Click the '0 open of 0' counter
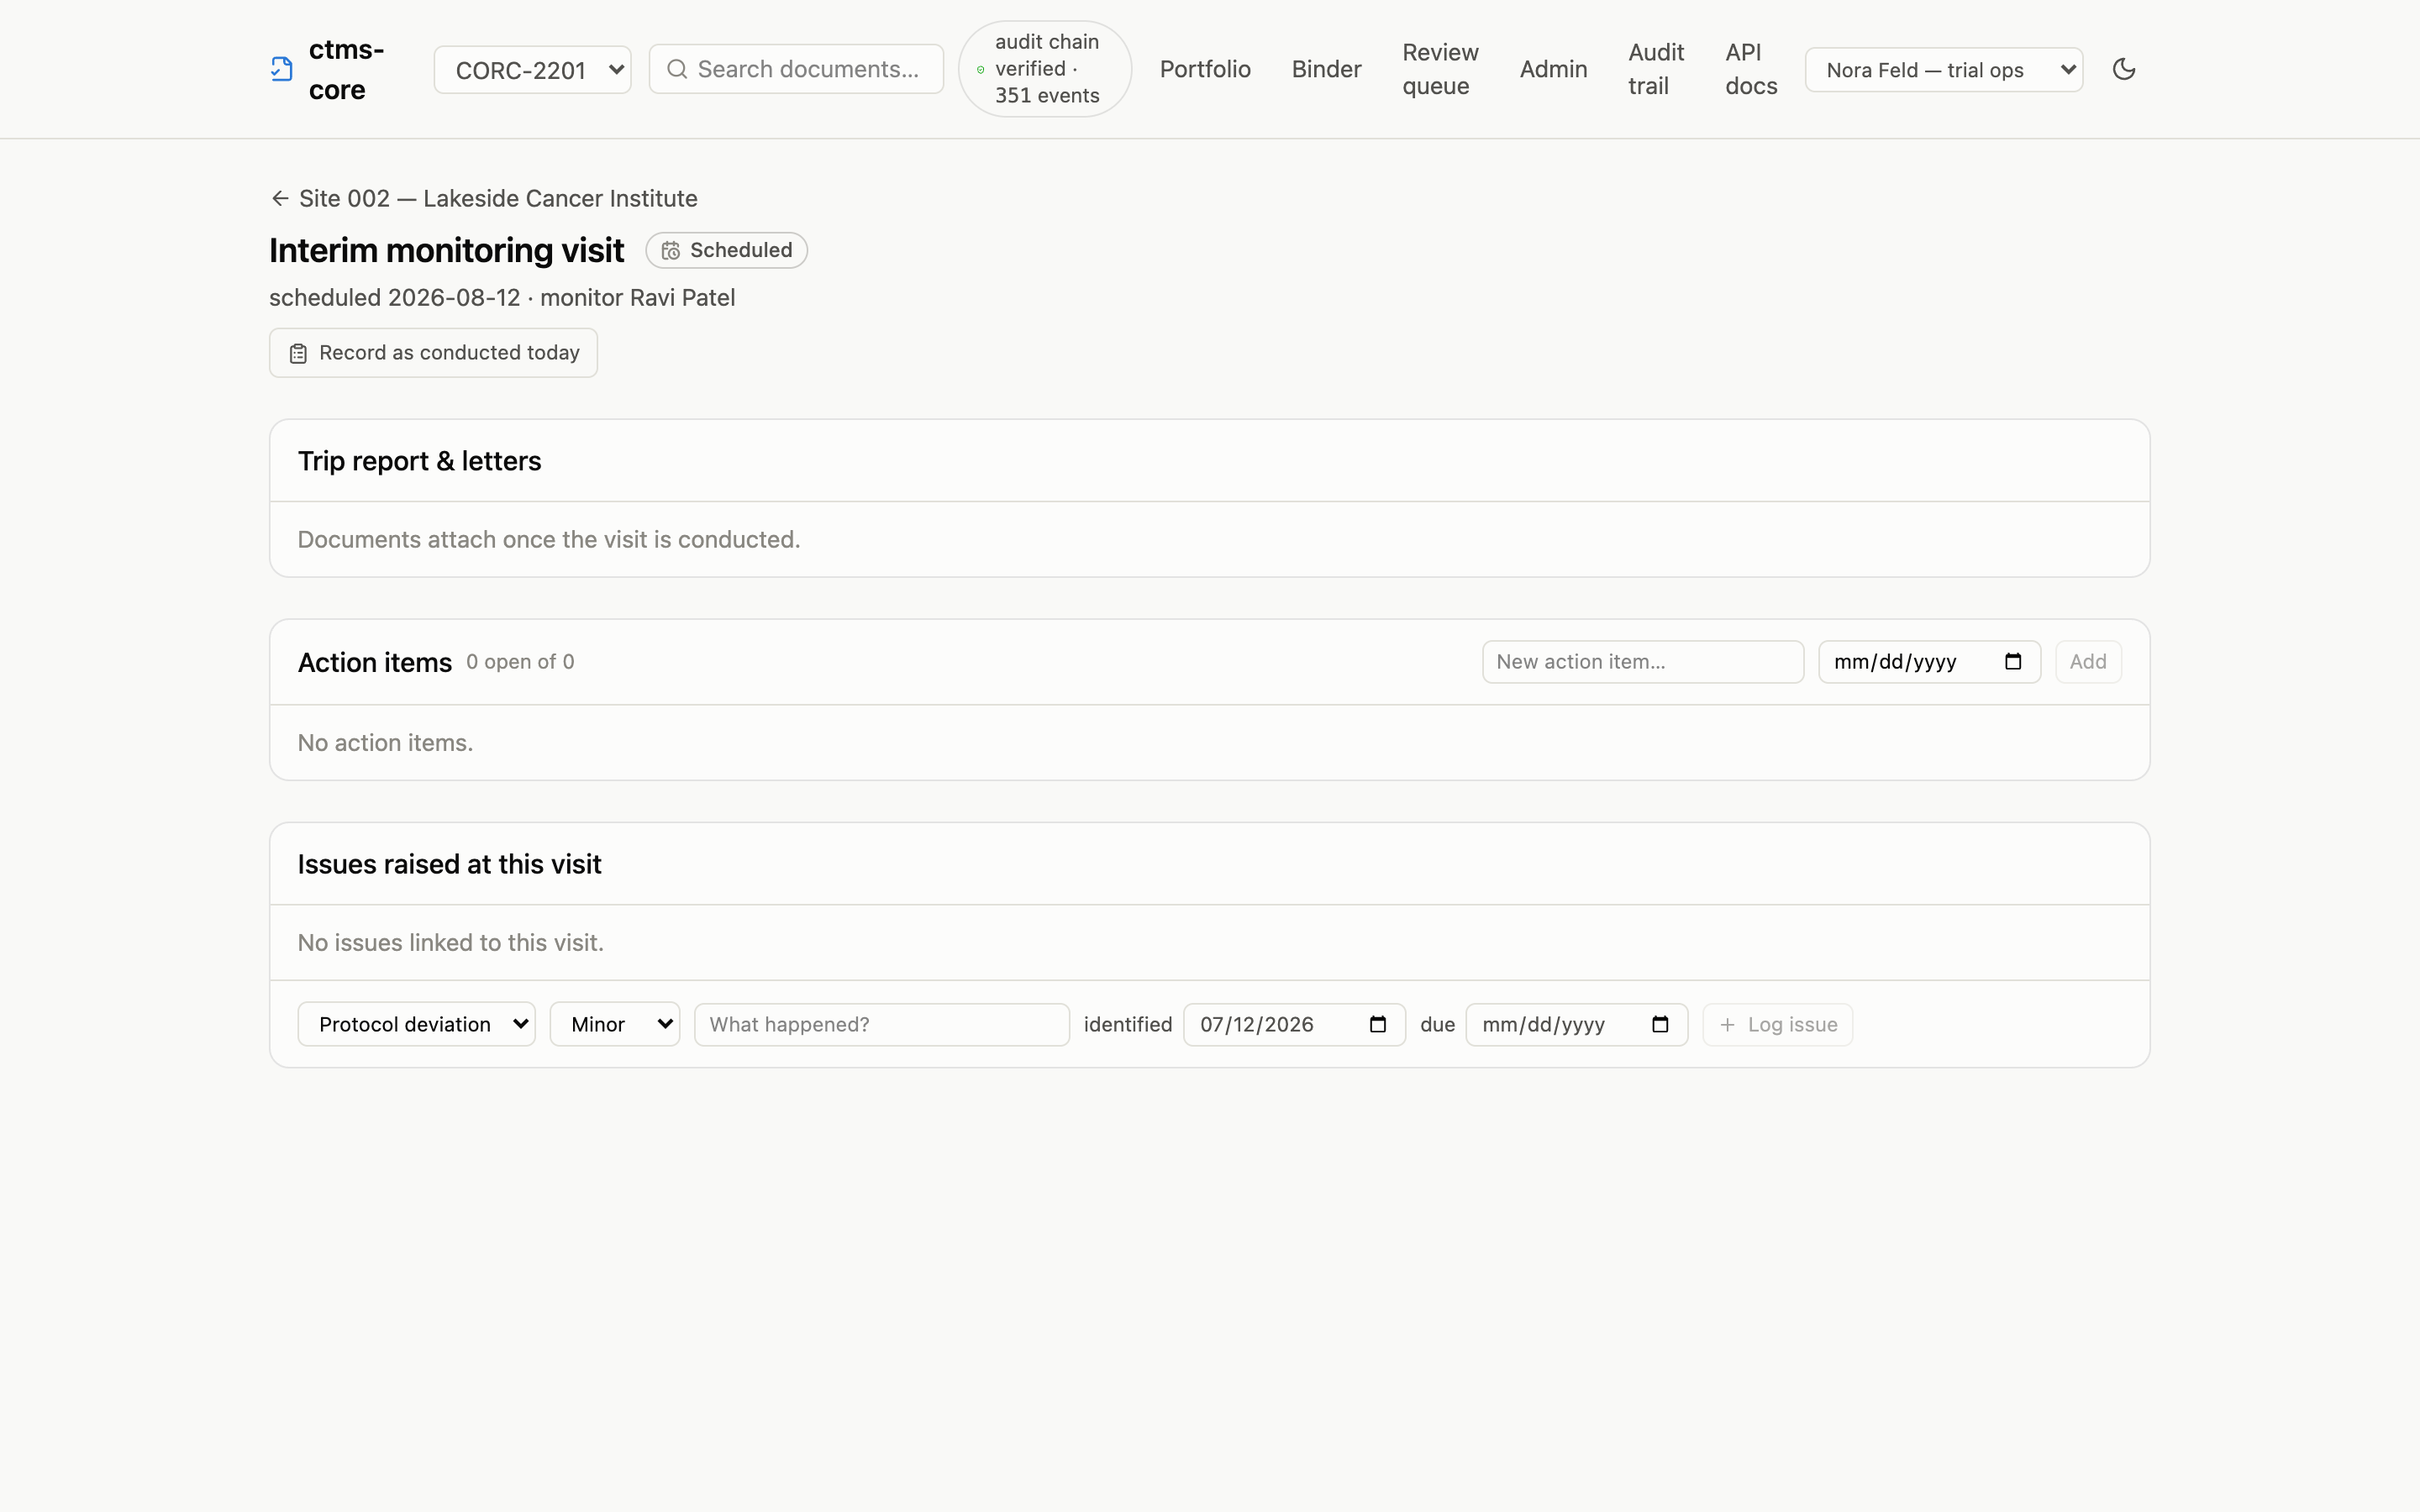Viewport: 2420px width, 1512px height. [x=520, y=662]
